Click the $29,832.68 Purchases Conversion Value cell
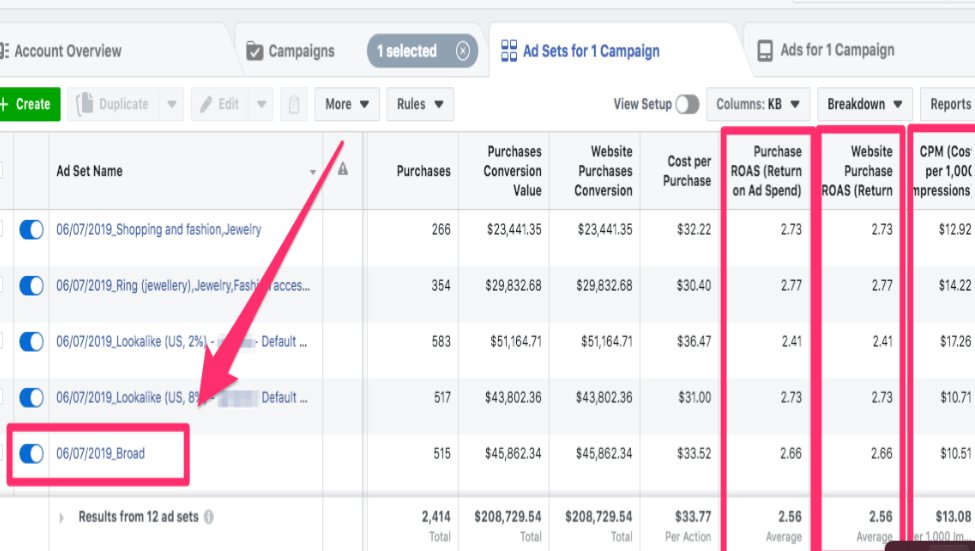The width and height of the screenshot is (975, 551). pos(513,285)
